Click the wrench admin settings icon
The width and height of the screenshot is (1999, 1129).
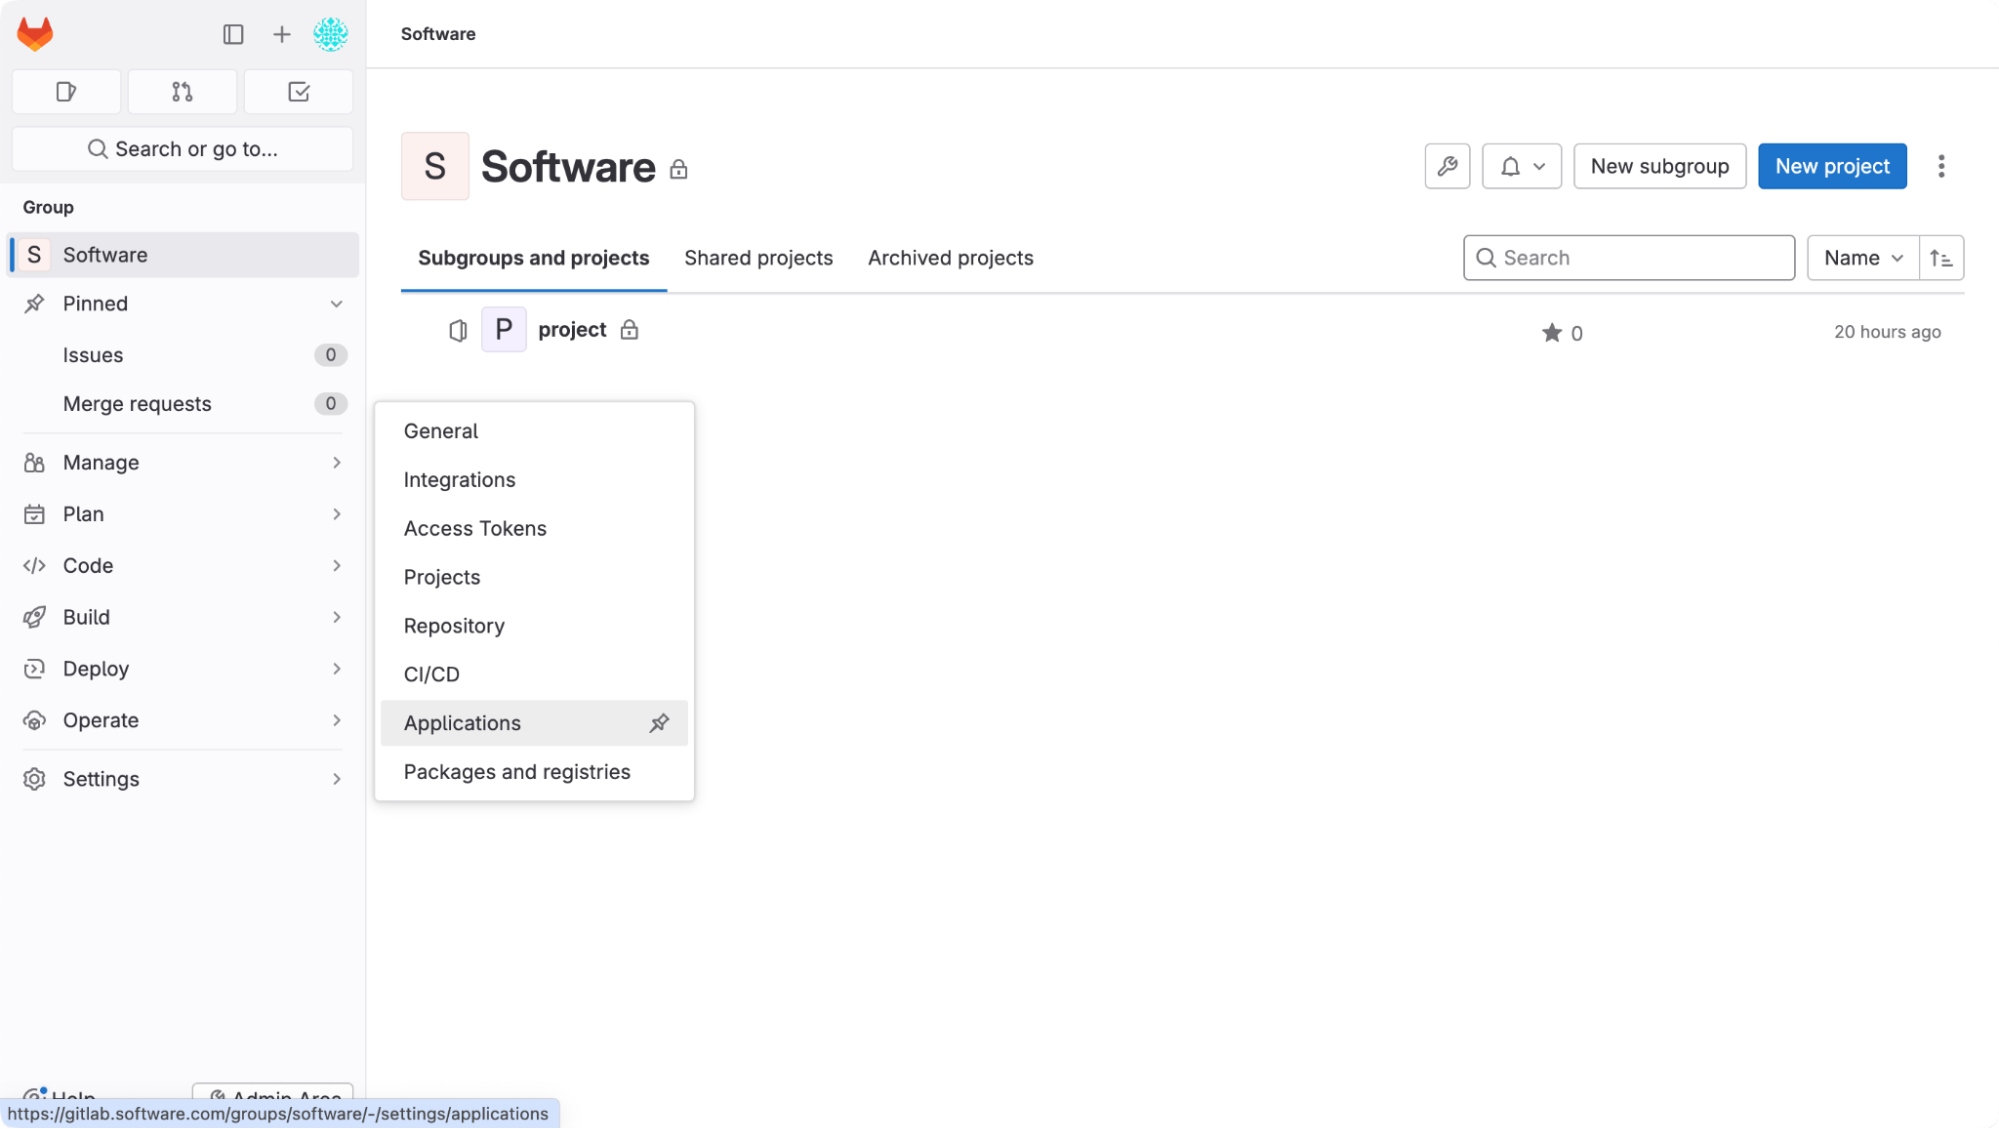point(1447,166)
